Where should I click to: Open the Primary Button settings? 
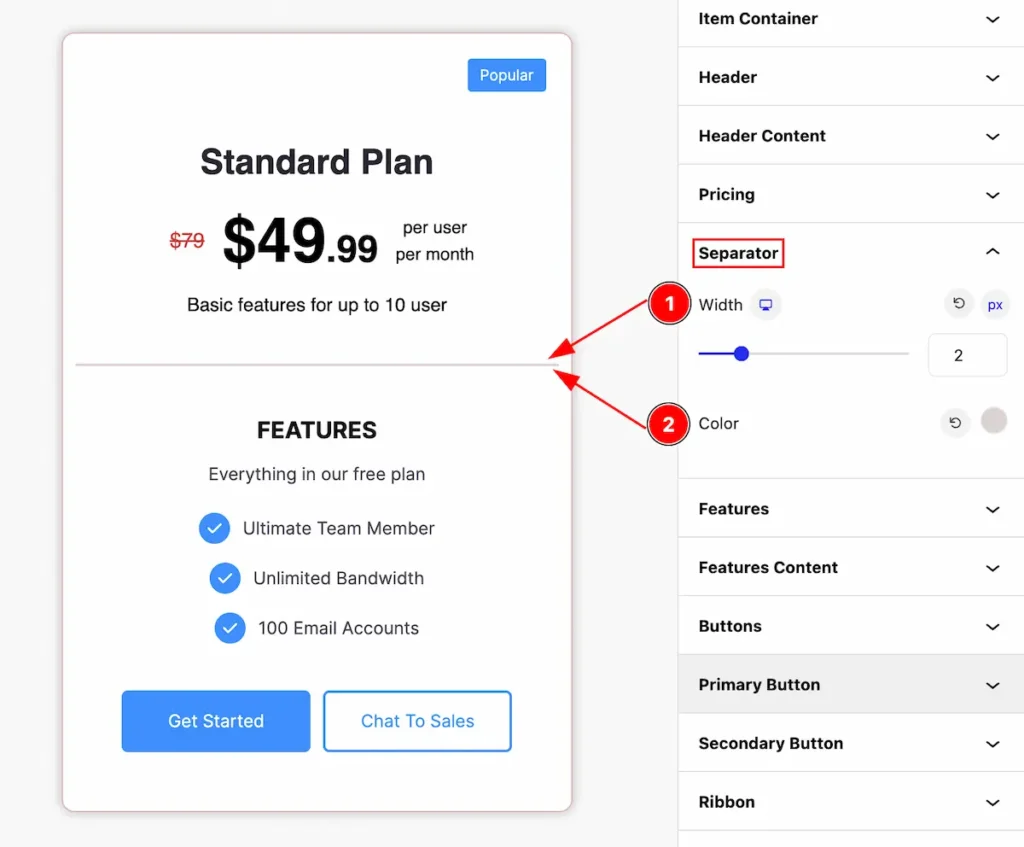[x=851, y=684]
